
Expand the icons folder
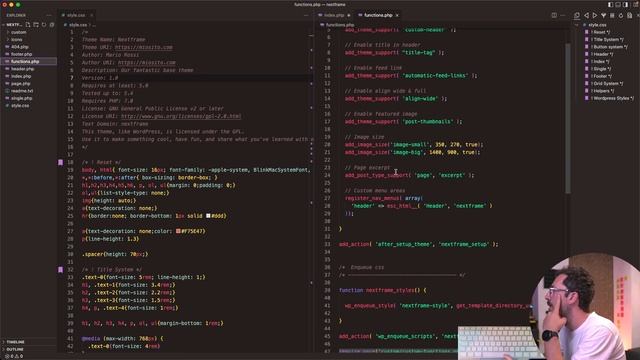pos(28,40)
